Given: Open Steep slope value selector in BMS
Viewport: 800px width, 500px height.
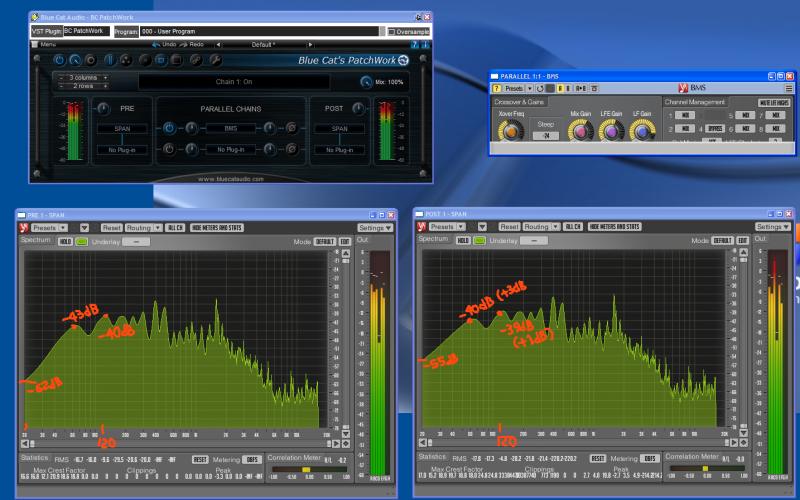Looking at the screenshot, I should point(545,136).
